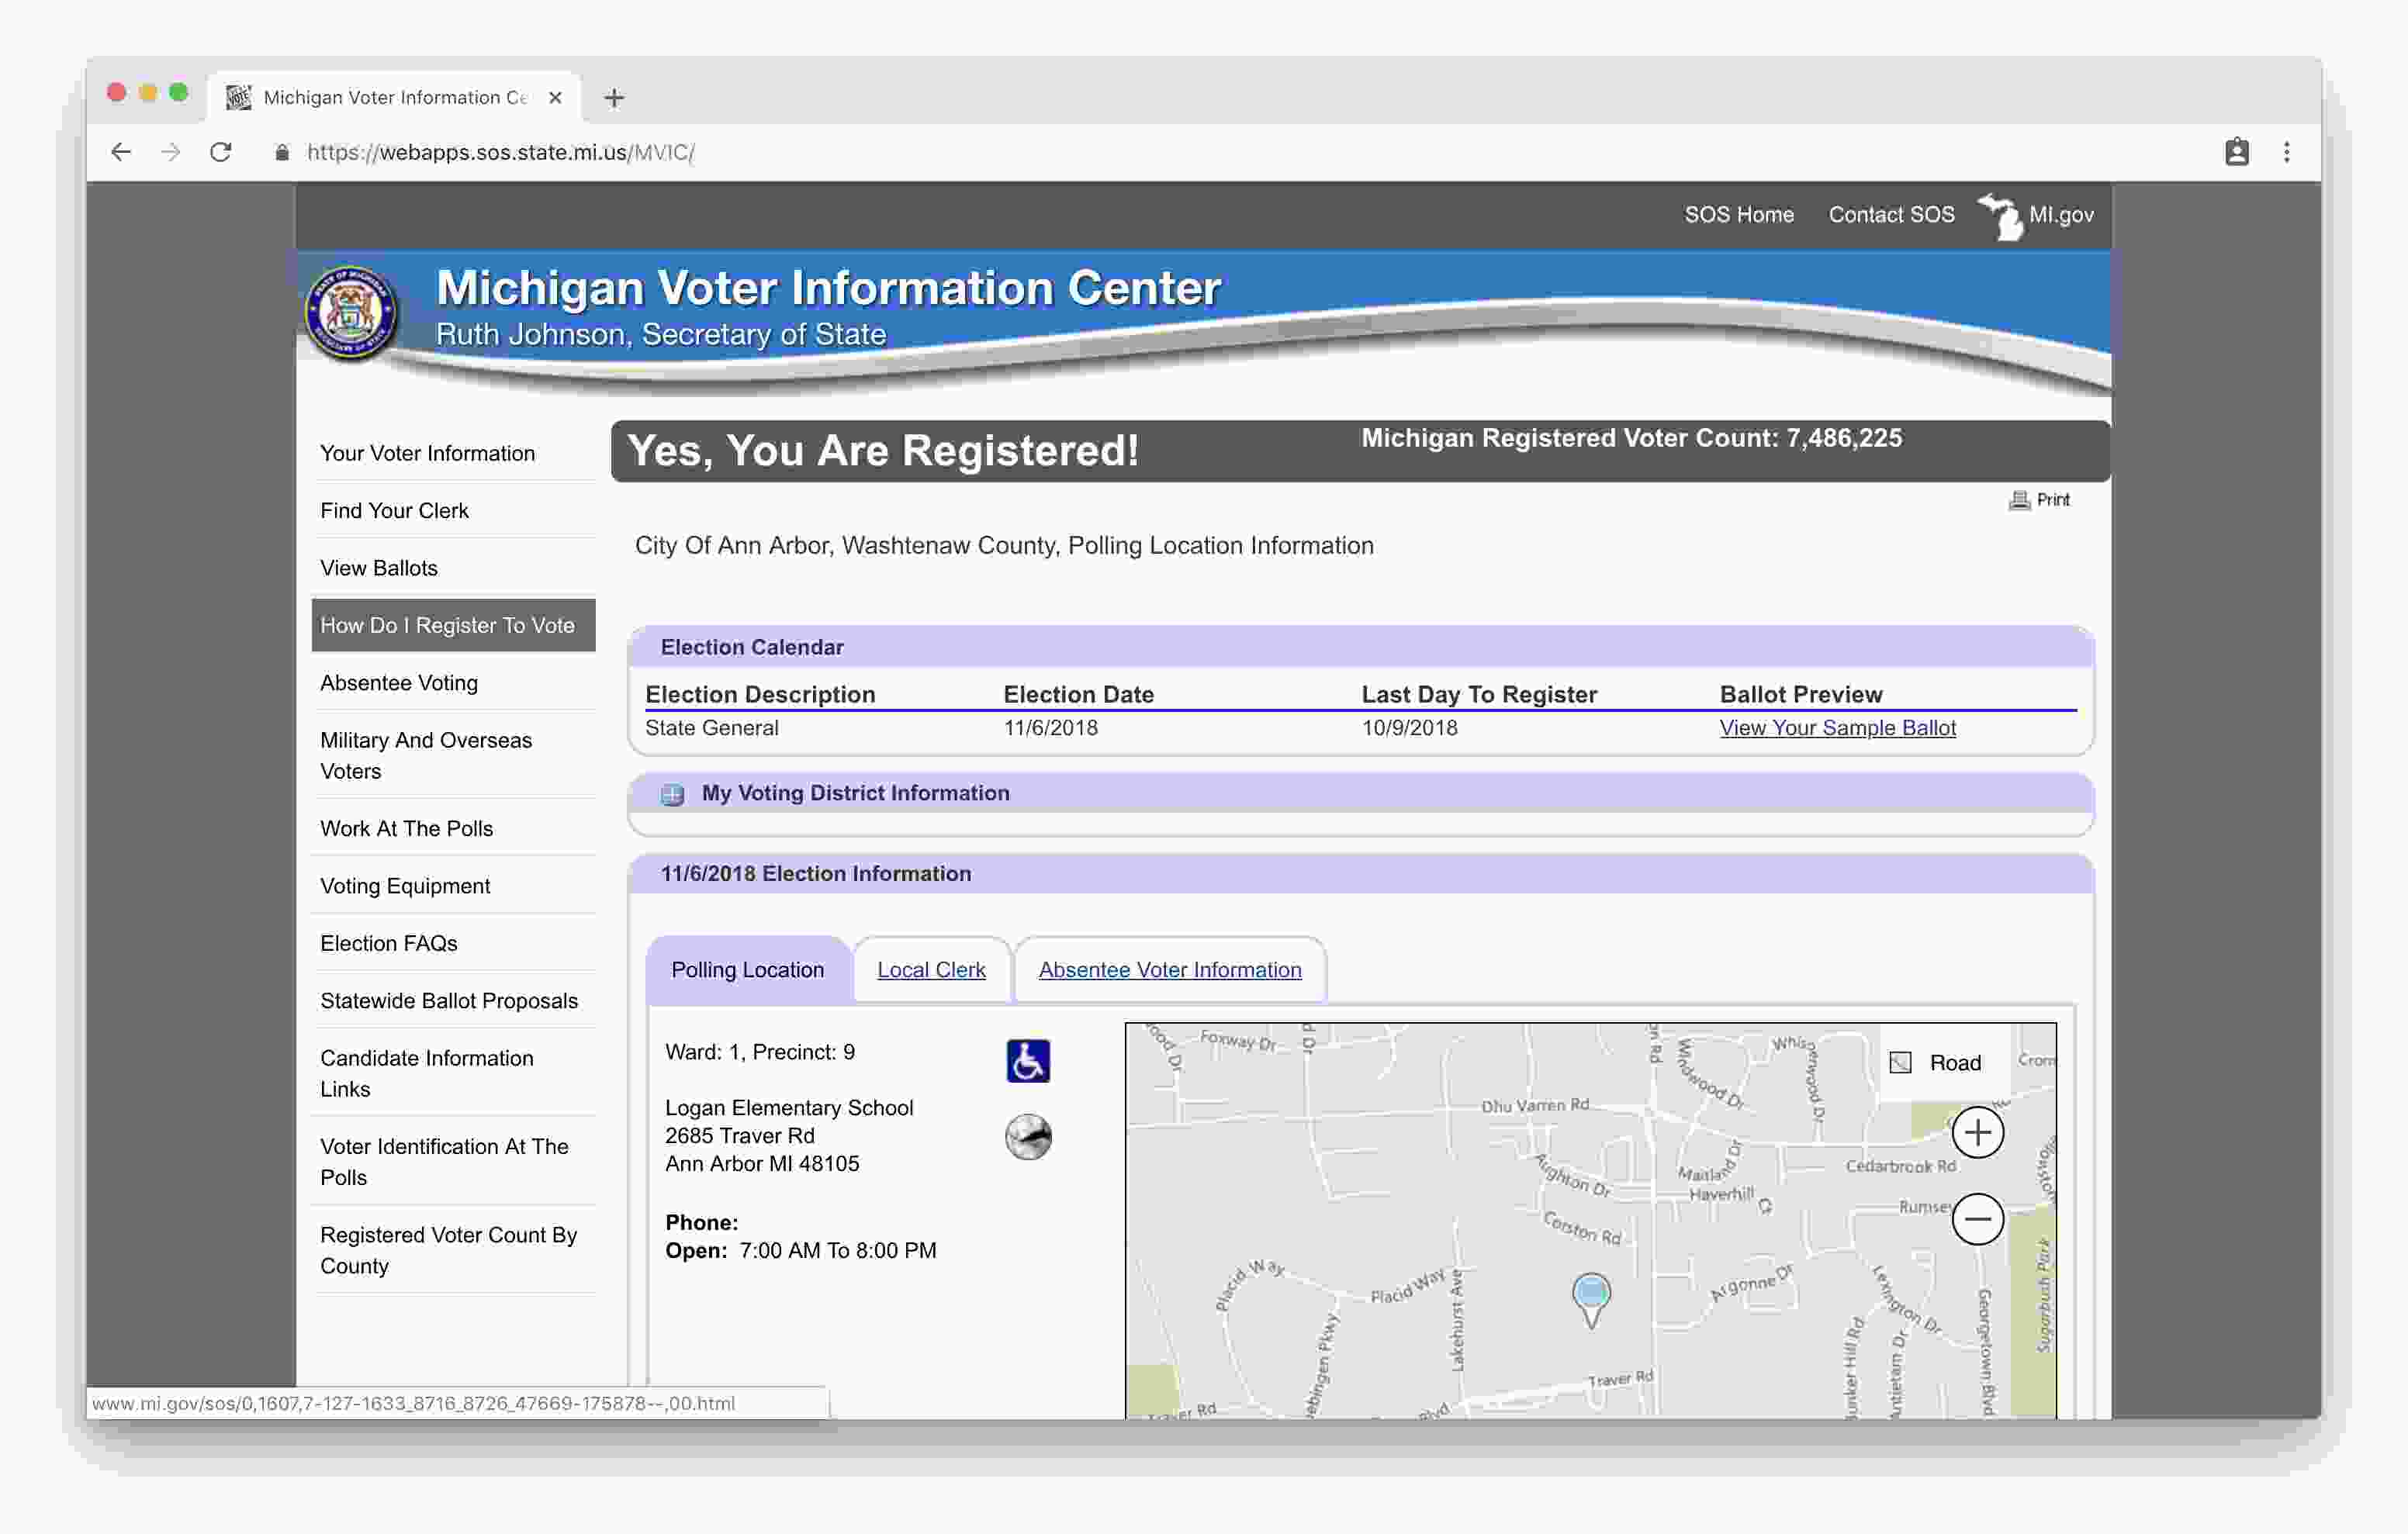Screen dimensions: 2408x1534
Task: Click the Contact SOS link
Action: pos(1891,215)
